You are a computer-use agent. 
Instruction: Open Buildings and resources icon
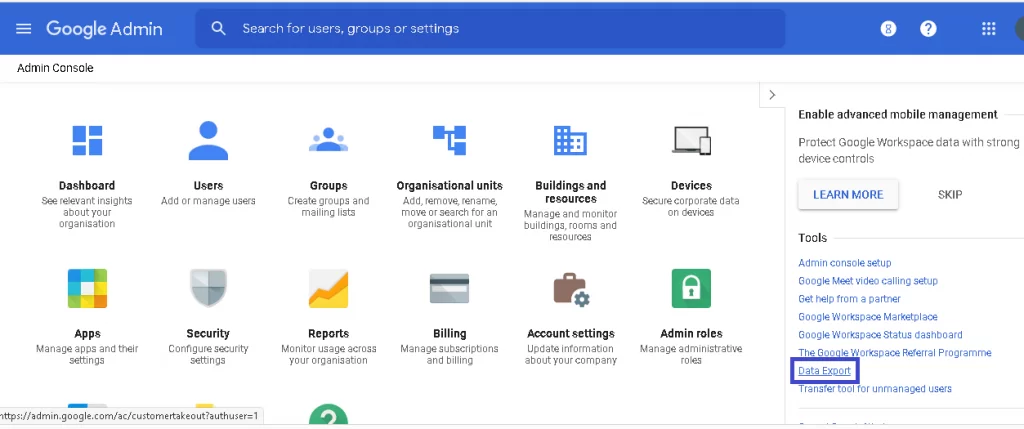[x=570, y=141]
